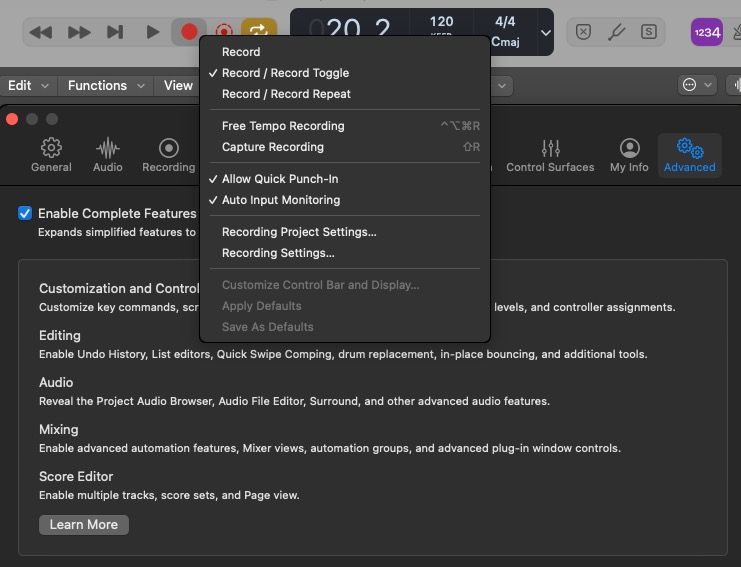Open the Edit dropdown menu
Screen dimensions: 741x567
point(27,86)
